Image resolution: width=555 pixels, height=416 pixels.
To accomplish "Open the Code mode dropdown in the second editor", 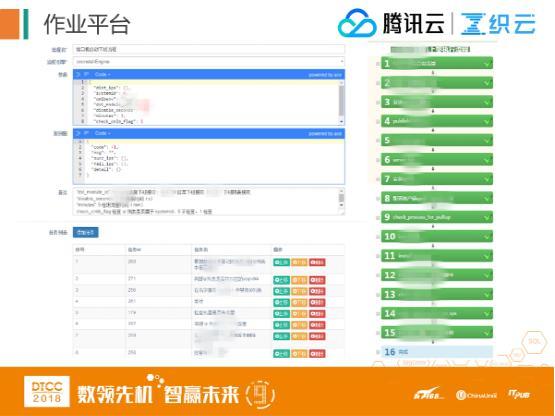I will click(102, 133).
